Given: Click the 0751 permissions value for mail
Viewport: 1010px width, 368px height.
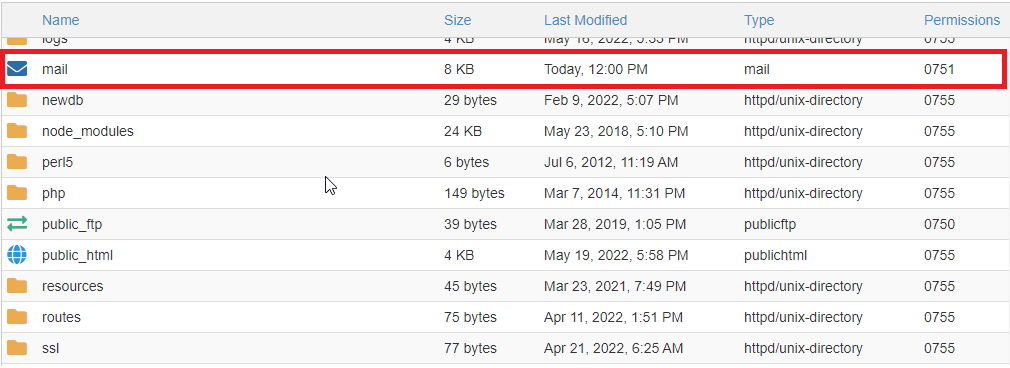Looking at the screenshot, I should 939,69.
